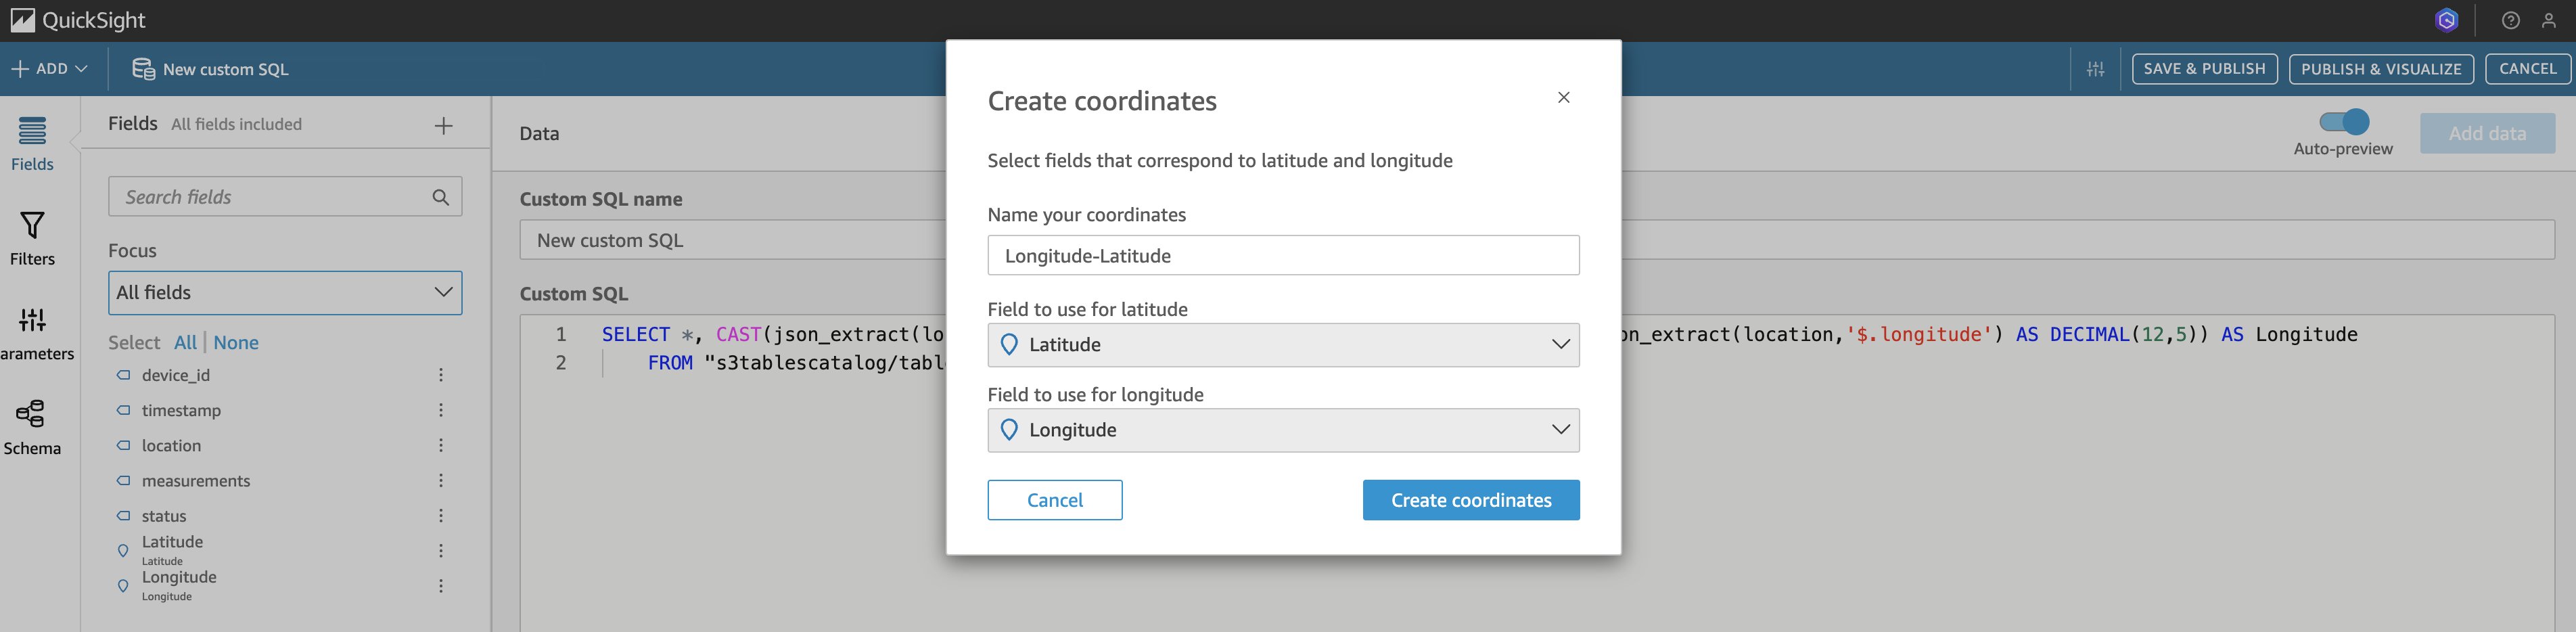Open the user account icon
The height and width of the screenshot is (632, 2576).
point(2548,20)
